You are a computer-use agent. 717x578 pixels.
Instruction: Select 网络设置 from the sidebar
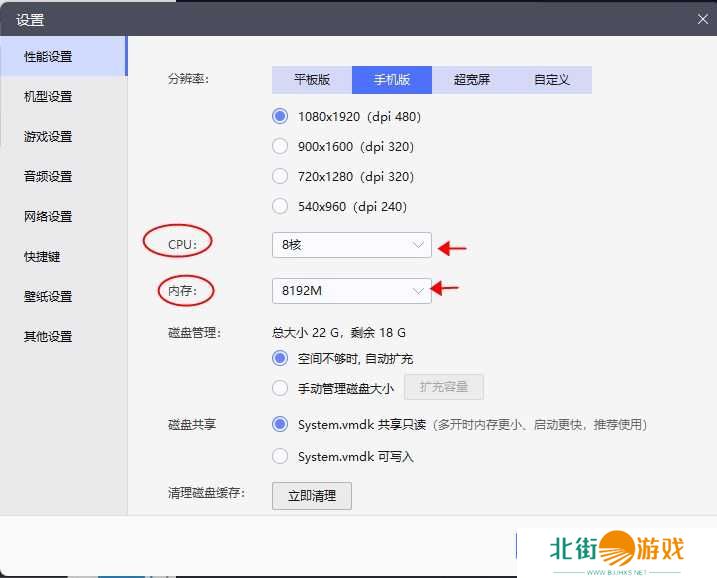coord(48,217)
